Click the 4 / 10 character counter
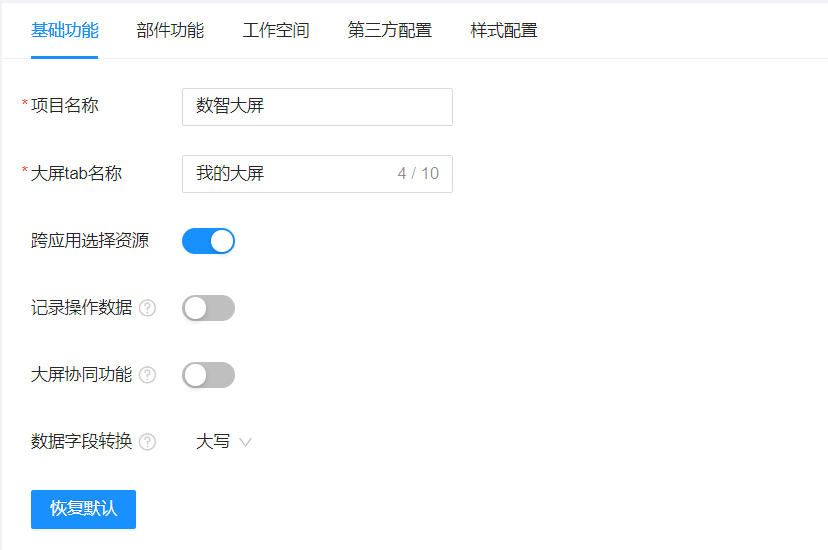The image size is (828, 550). coord(418,174)
